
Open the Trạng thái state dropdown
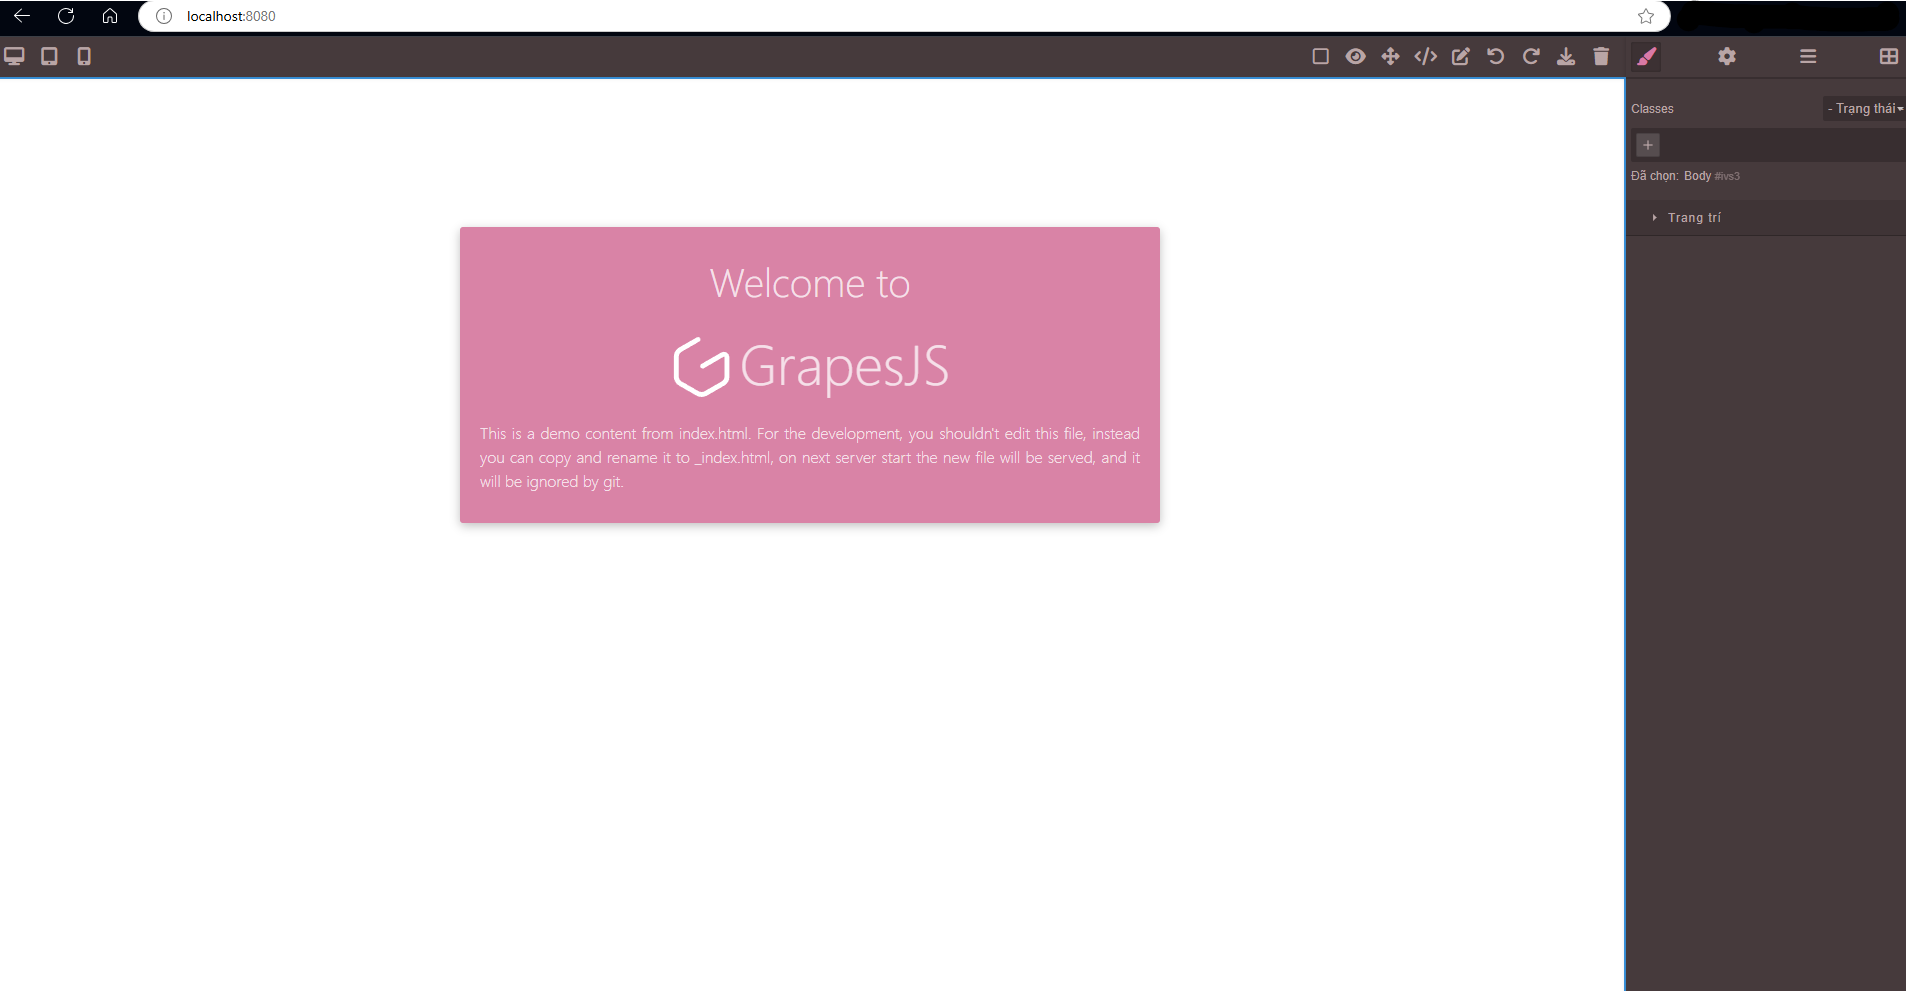1864,109
